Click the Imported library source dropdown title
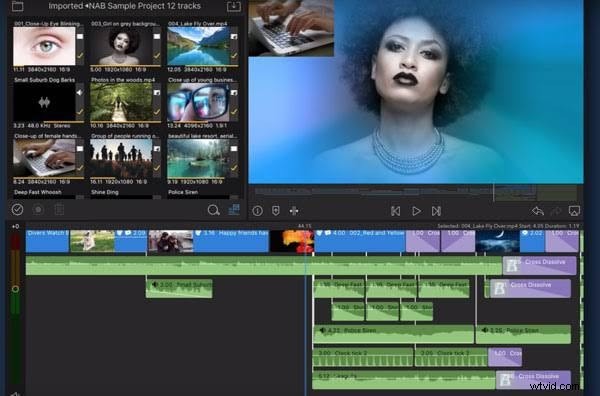The width and height of the screenshot is (600, 396). 65,6
